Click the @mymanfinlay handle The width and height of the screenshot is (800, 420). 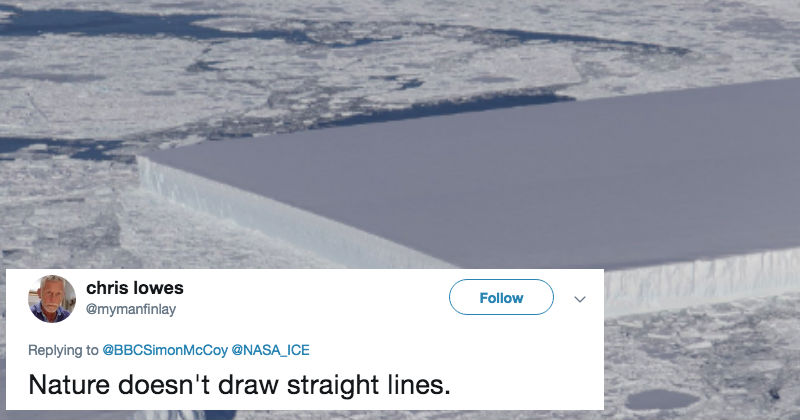click(x=131, y=309)
